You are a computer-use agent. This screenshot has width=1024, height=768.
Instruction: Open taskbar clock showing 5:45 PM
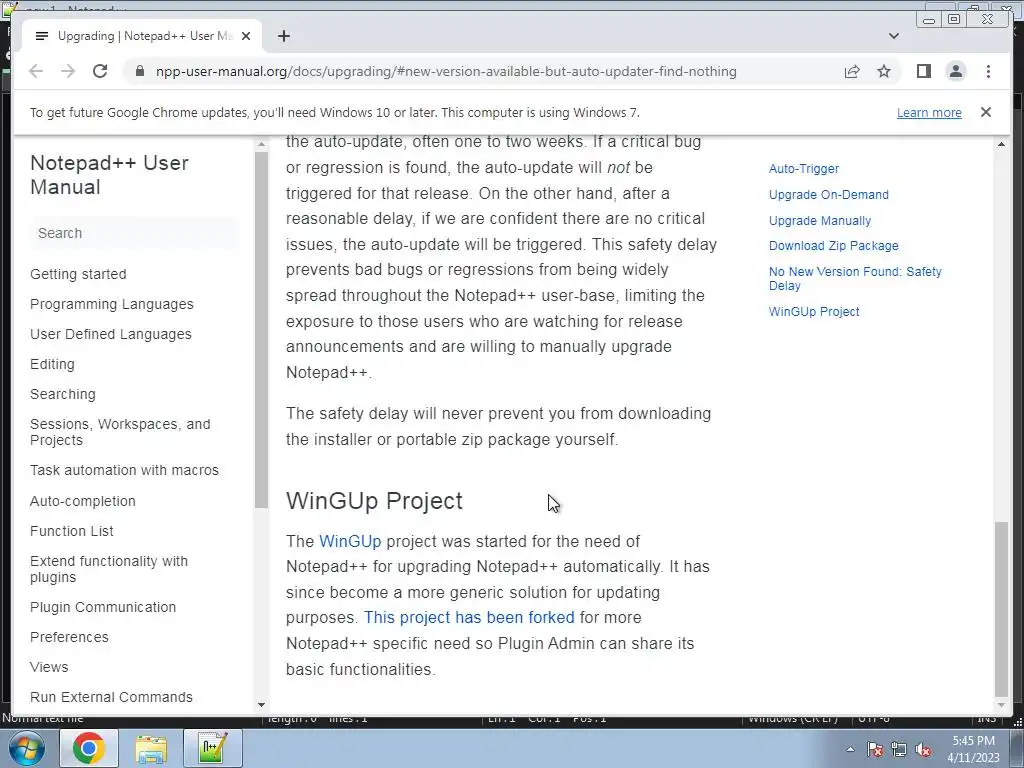[x=974, y=749]
